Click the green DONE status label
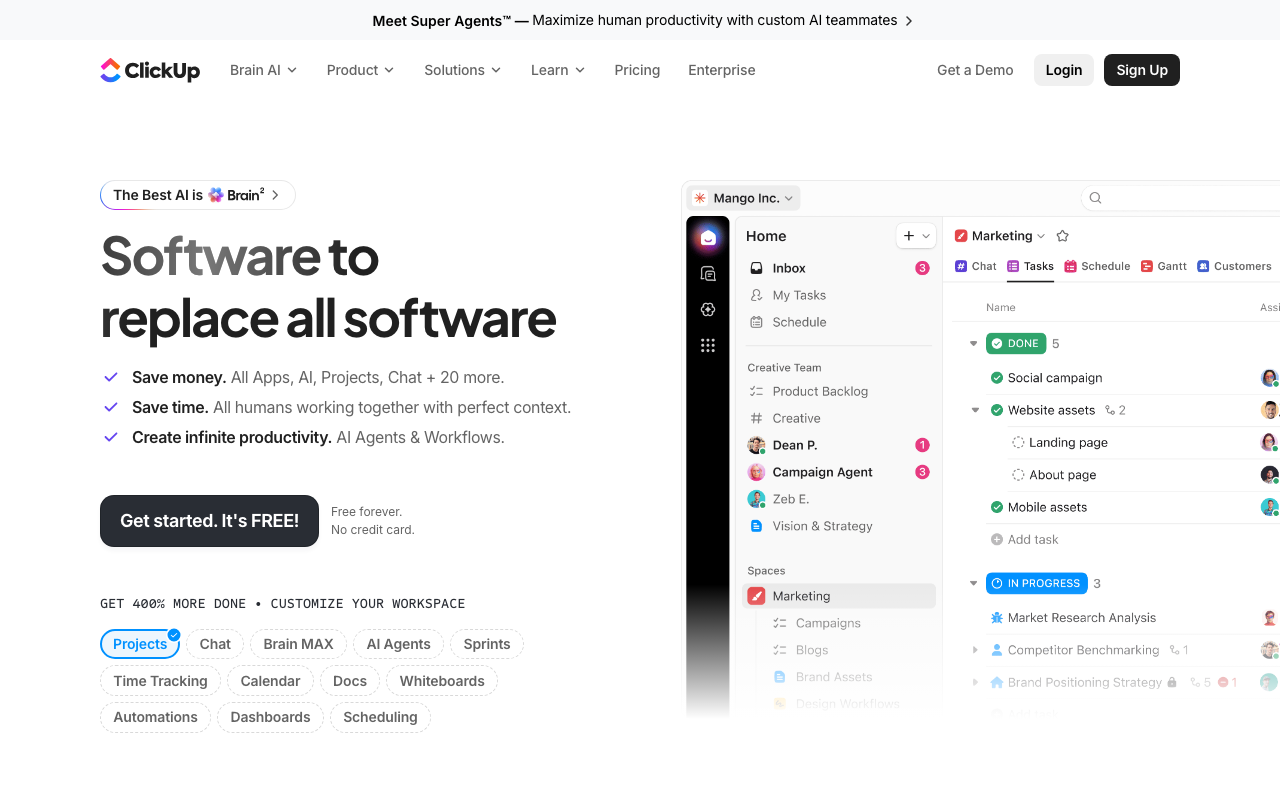1280x800 pixels. pyautogui.click(x=1016, y=343)
